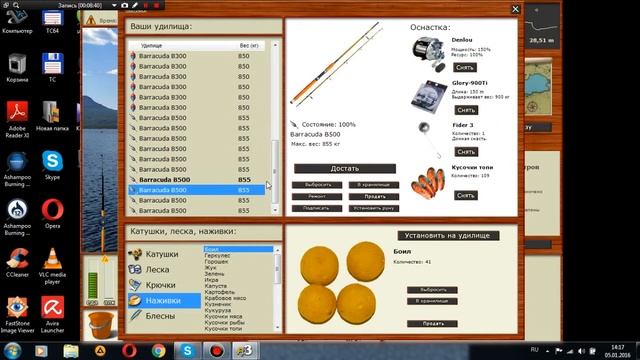Viewport: 640px width, 360px height.
Task: Click the bucket icon in the game window
Action: tap(100, 325)
